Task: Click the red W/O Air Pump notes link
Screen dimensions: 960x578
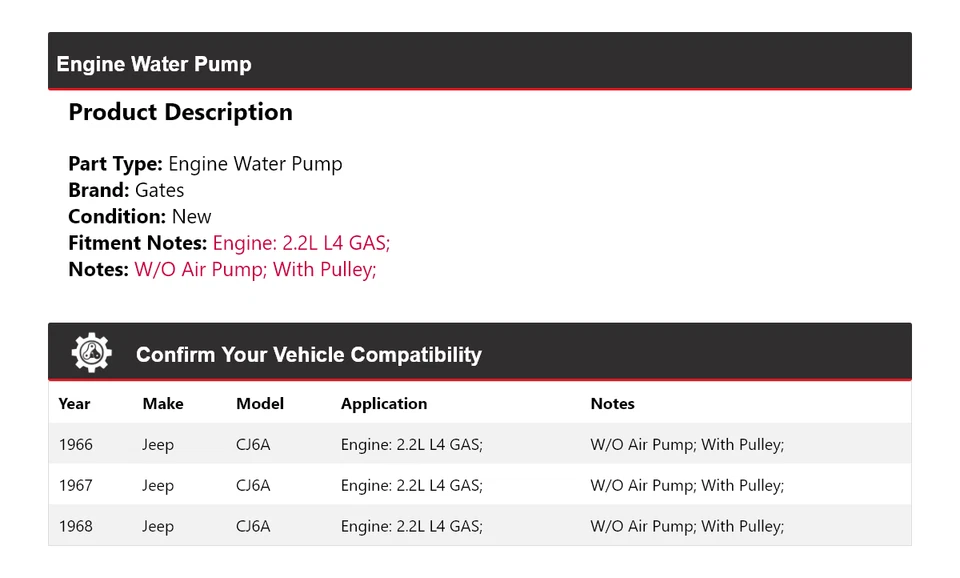Action: coord(255,269)
